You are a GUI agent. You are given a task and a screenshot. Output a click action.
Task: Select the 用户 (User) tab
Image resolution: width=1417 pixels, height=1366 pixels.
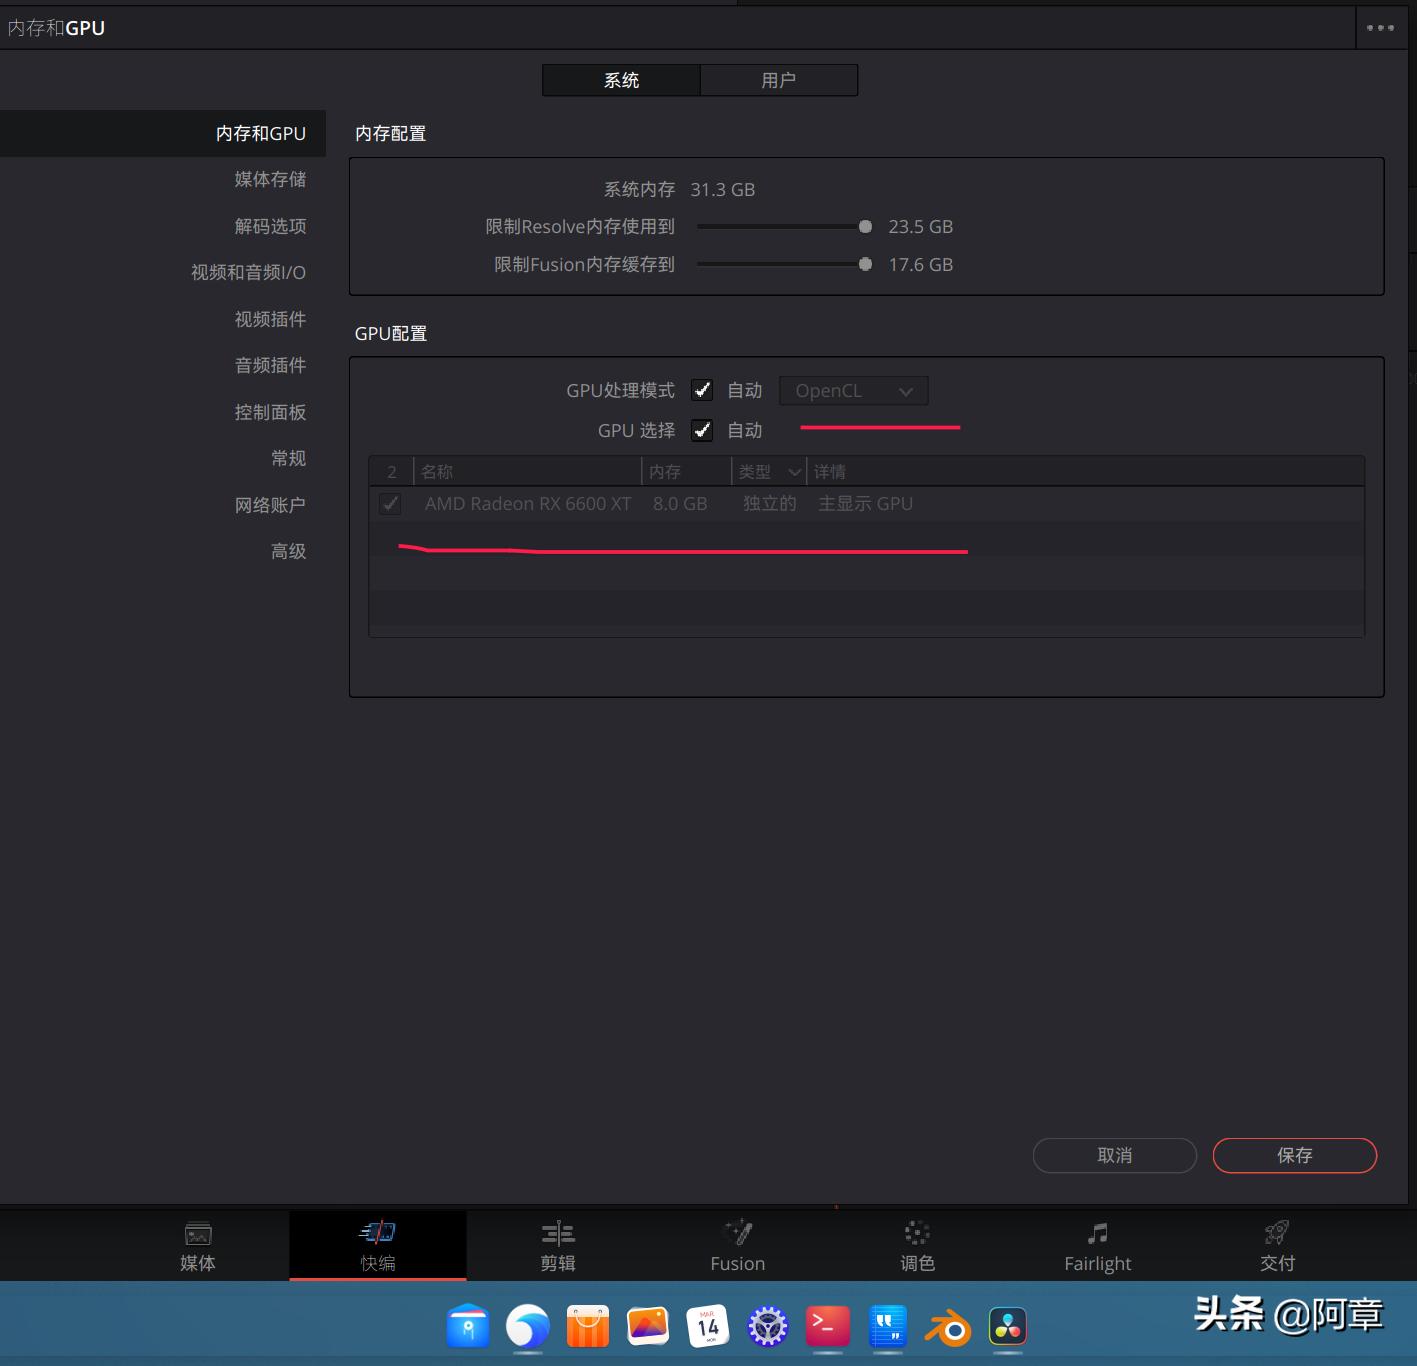coord(779,80)
